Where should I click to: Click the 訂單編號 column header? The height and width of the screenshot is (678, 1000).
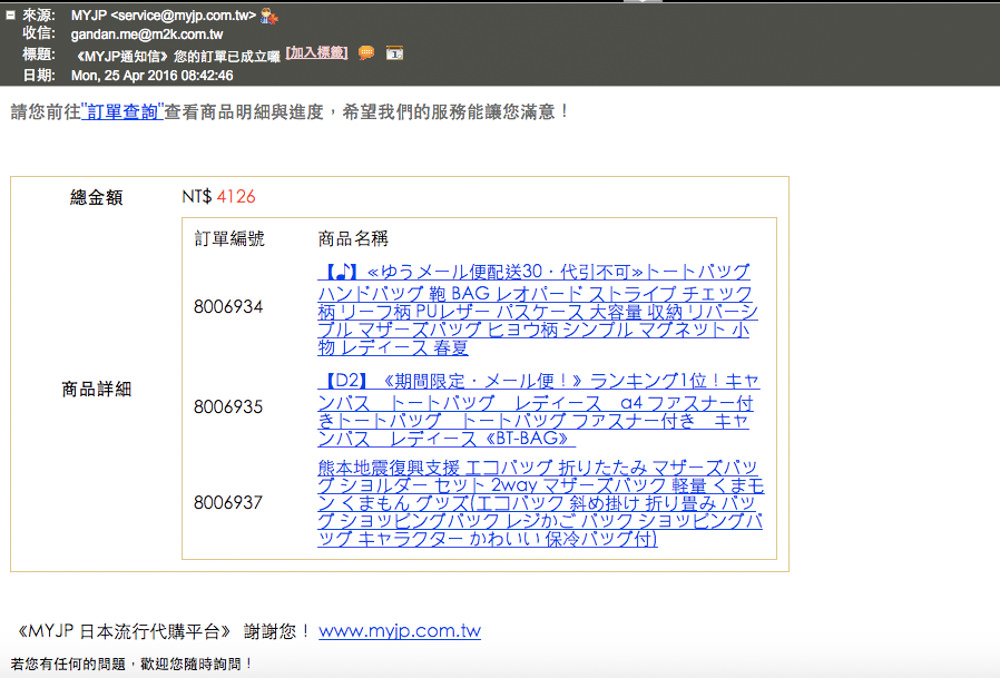(x=229, y=239)
